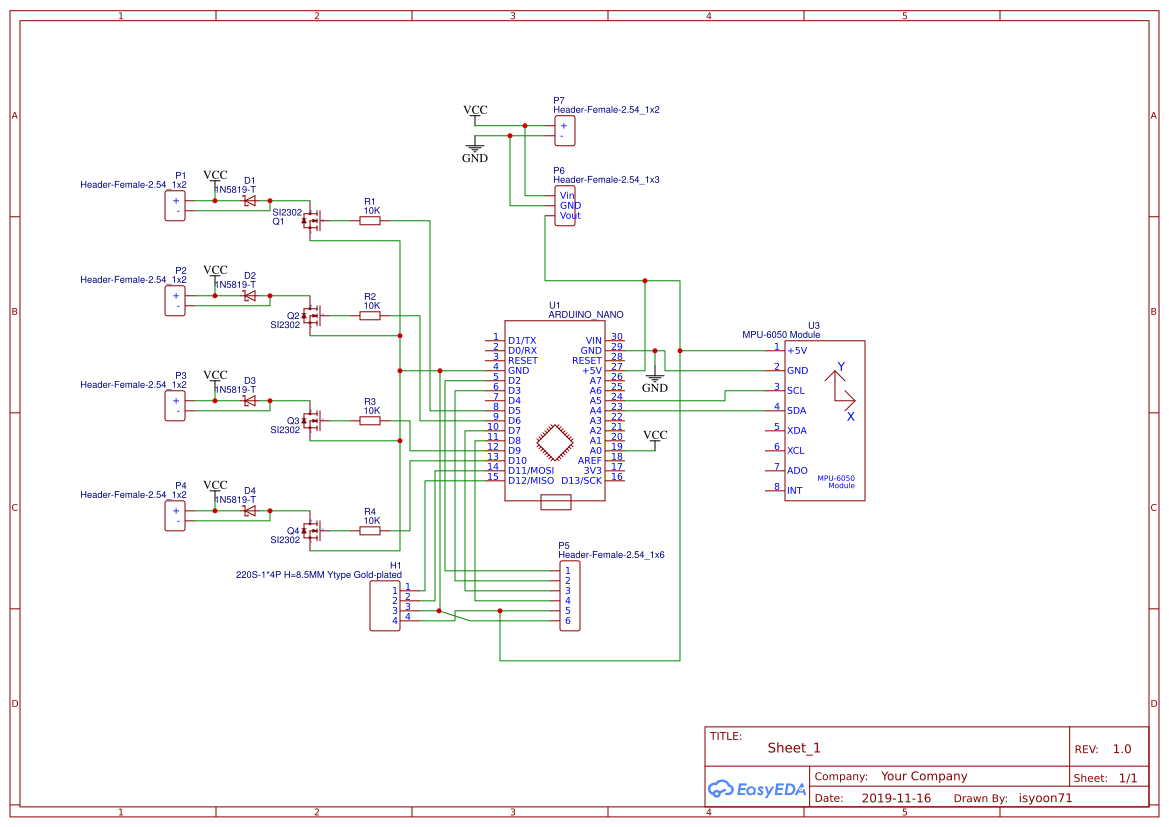Click the D1/TX pin label

tap(522, 341)
